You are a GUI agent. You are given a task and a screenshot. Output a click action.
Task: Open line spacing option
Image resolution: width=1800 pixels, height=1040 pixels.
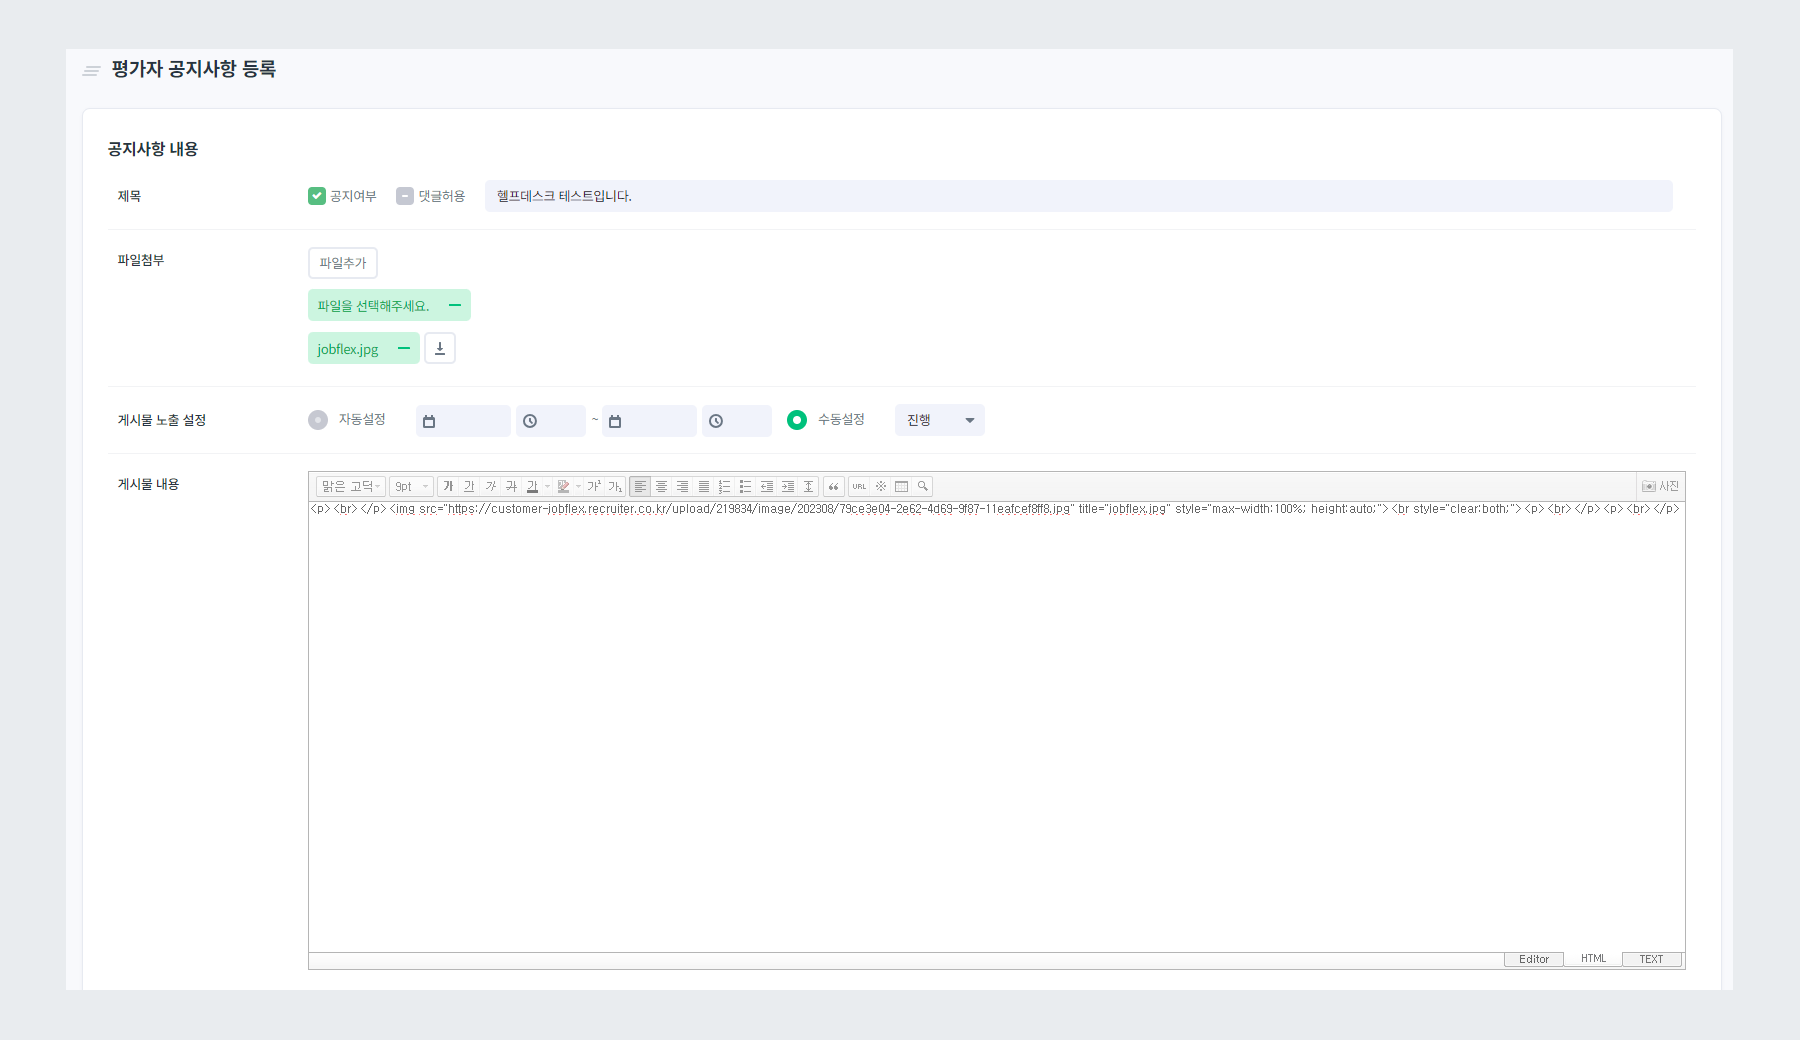(808, 486)
